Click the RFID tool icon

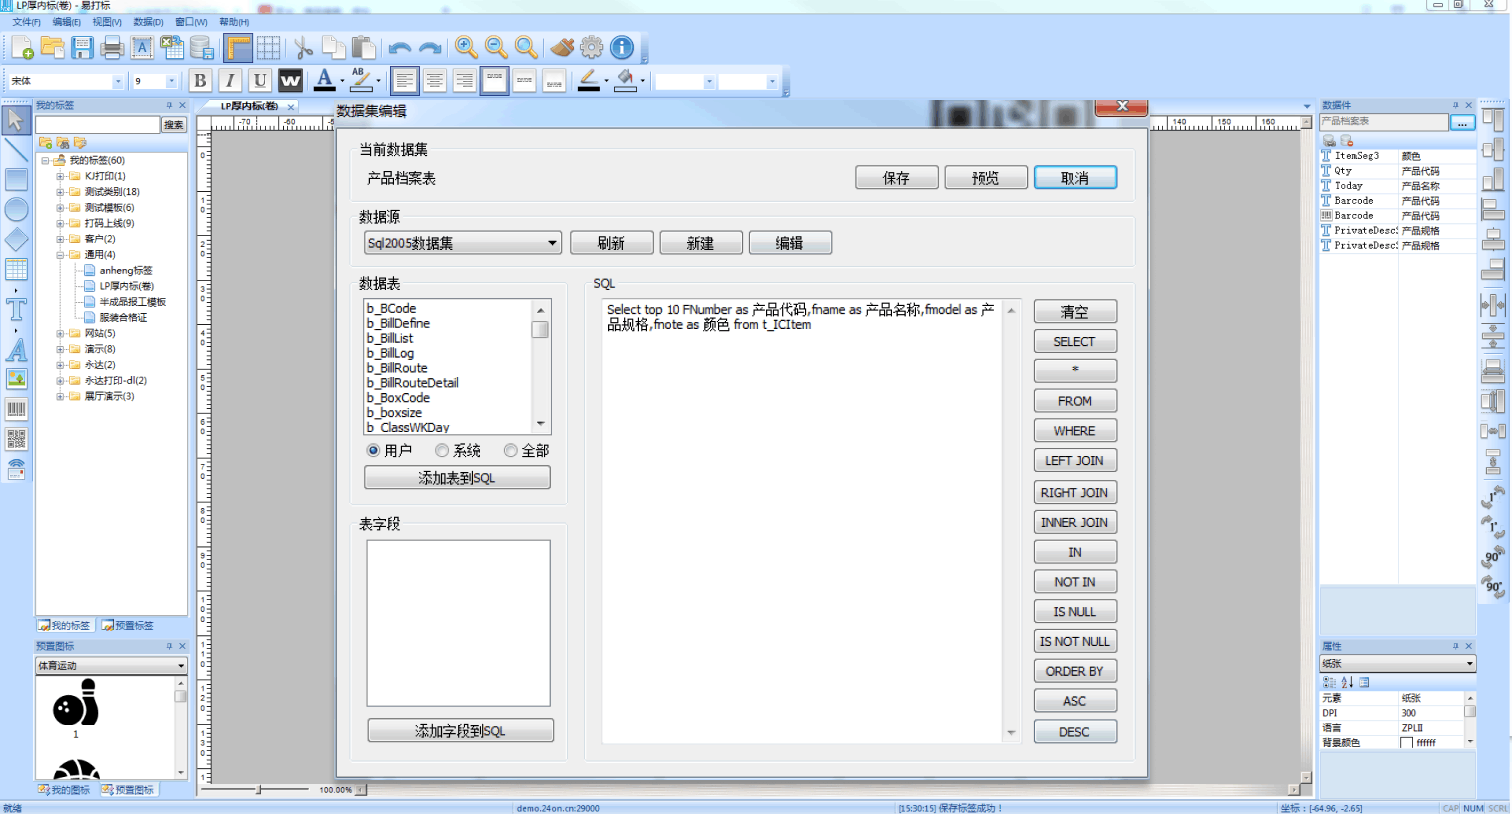pos(16,469)
